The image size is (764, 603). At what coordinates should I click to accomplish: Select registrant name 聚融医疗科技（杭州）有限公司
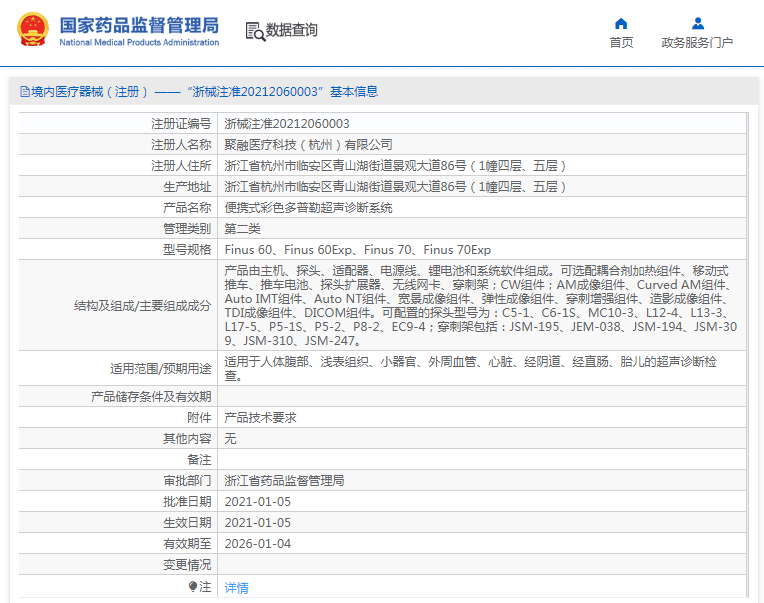point(308,145)
